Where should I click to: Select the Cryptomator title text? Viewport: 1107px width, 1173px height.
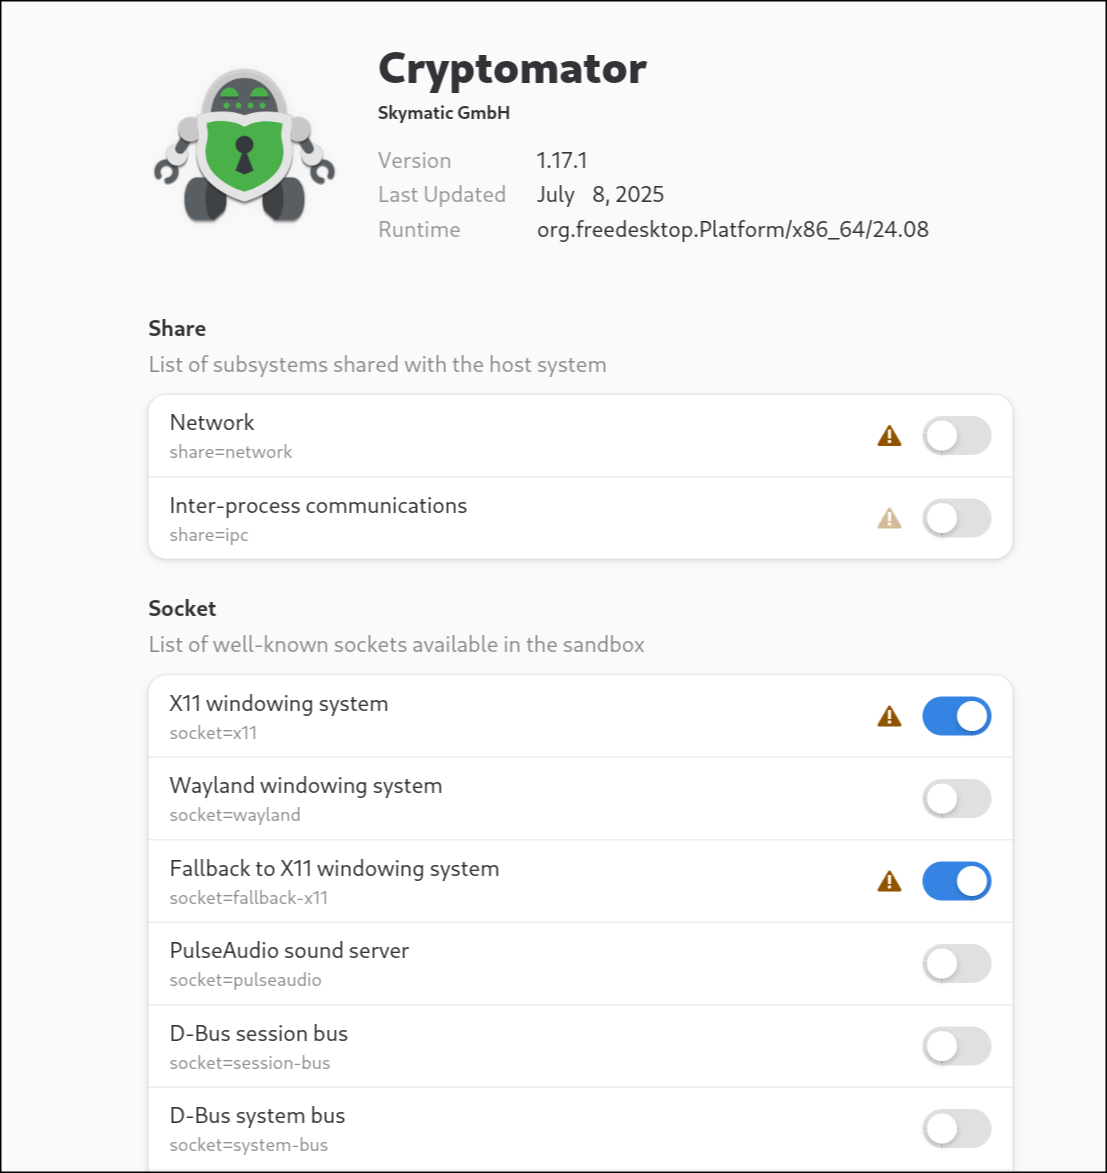(x=512, y=70)
